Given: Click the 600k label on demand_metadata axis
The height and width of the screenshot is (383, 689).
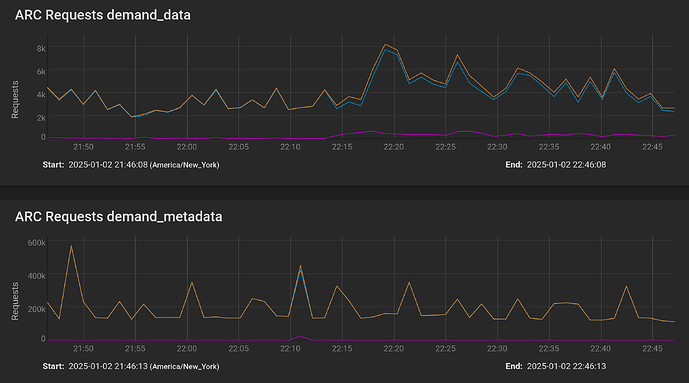Looking at the screenshot, I should (x=36, y=242).
